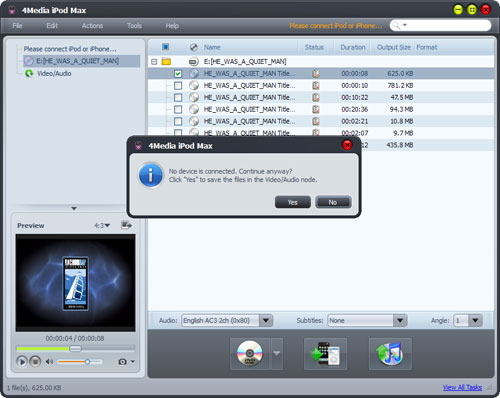Click the green Video/Audio sync icon
Image resolution: width=500 pixels, height=398 pixels.
[29, 73]
